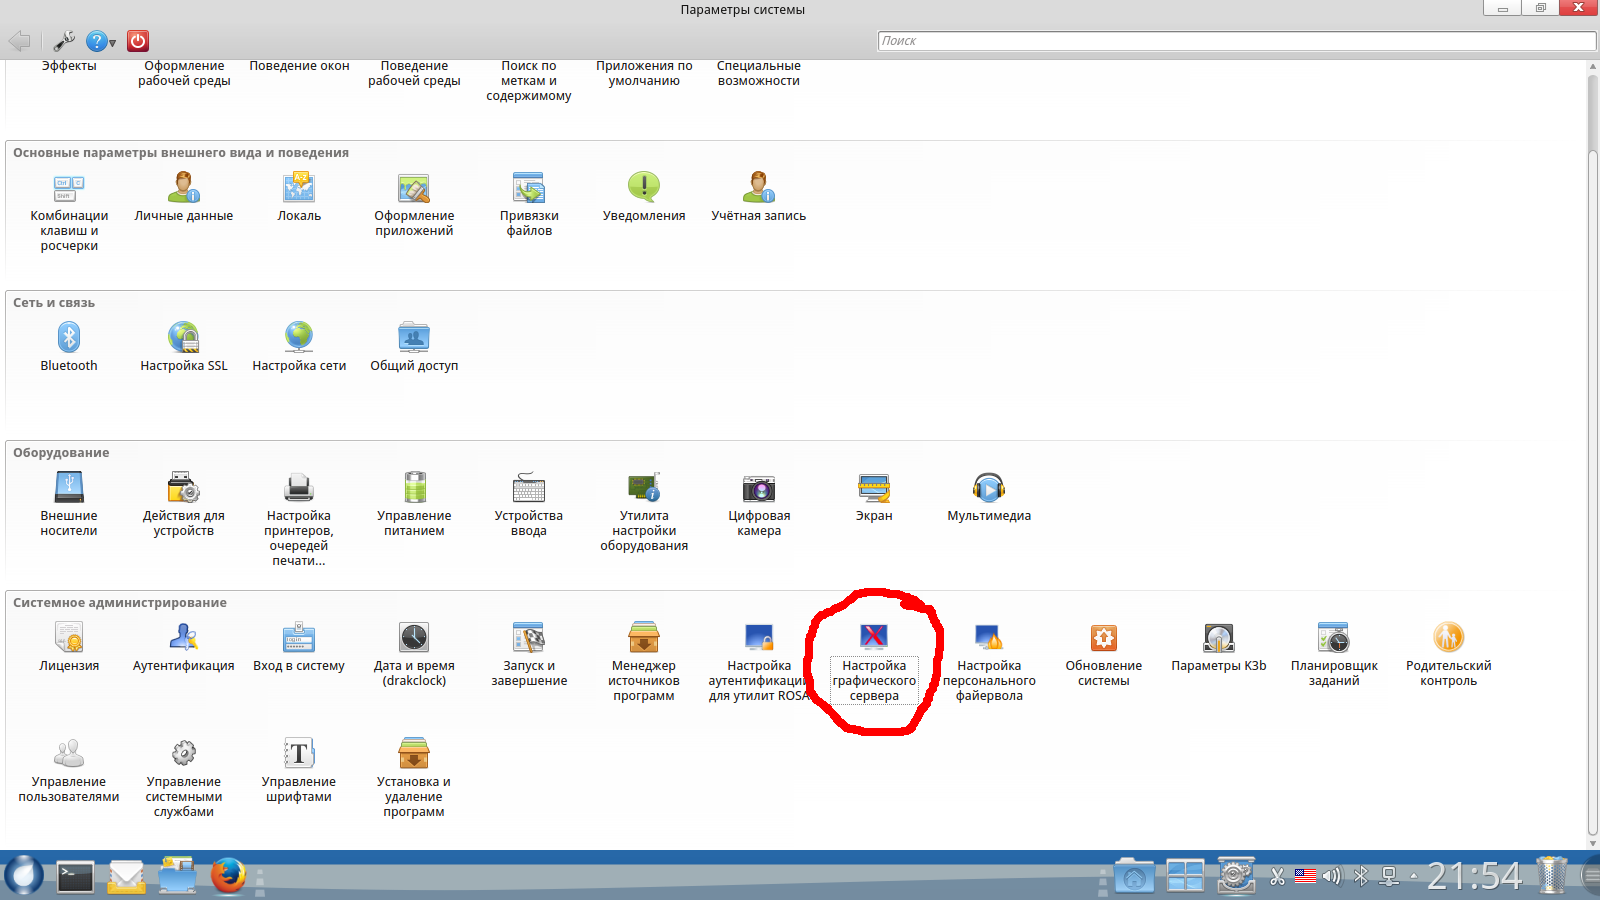Open Параметры K3b settings
The image size is (1600, 900).
[1219, 648]
